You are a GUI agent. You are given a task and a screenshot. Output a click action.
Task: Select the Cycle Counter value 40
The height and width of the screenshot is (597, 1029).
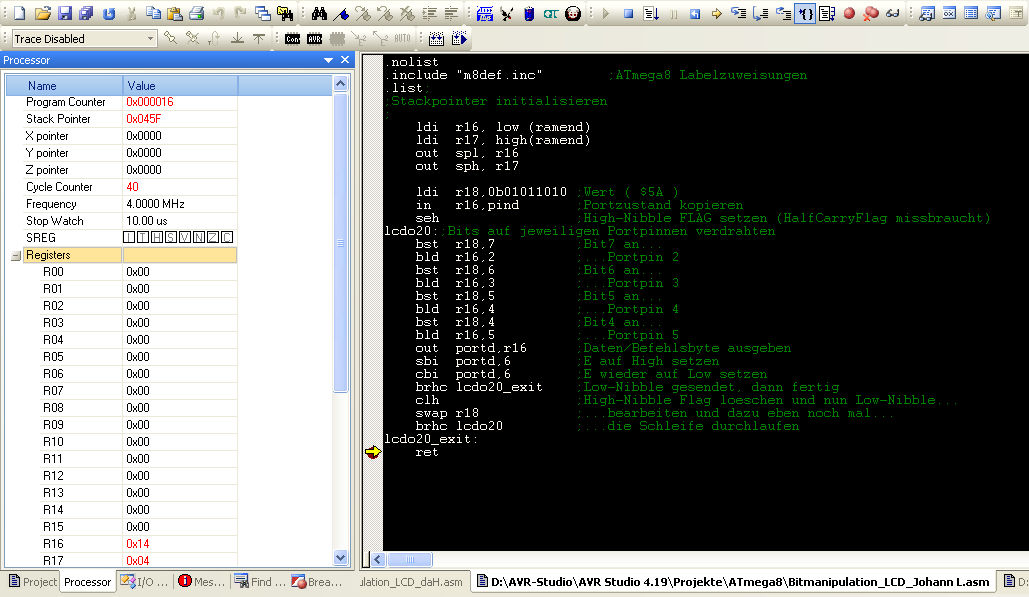[133, 187]
